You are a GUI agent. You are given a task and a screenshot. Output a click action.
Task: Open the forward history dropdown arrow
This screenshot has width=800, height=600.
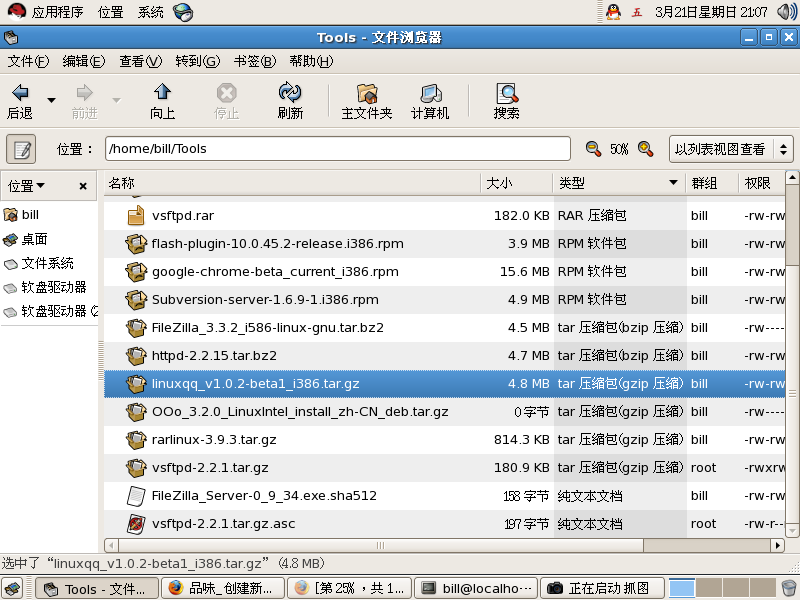click(116, 100)
